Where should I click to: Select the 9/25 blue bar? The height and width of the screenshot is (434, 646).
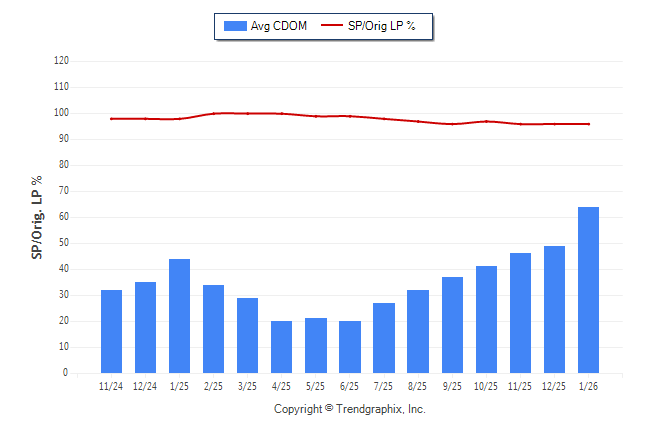coord(452,325)
